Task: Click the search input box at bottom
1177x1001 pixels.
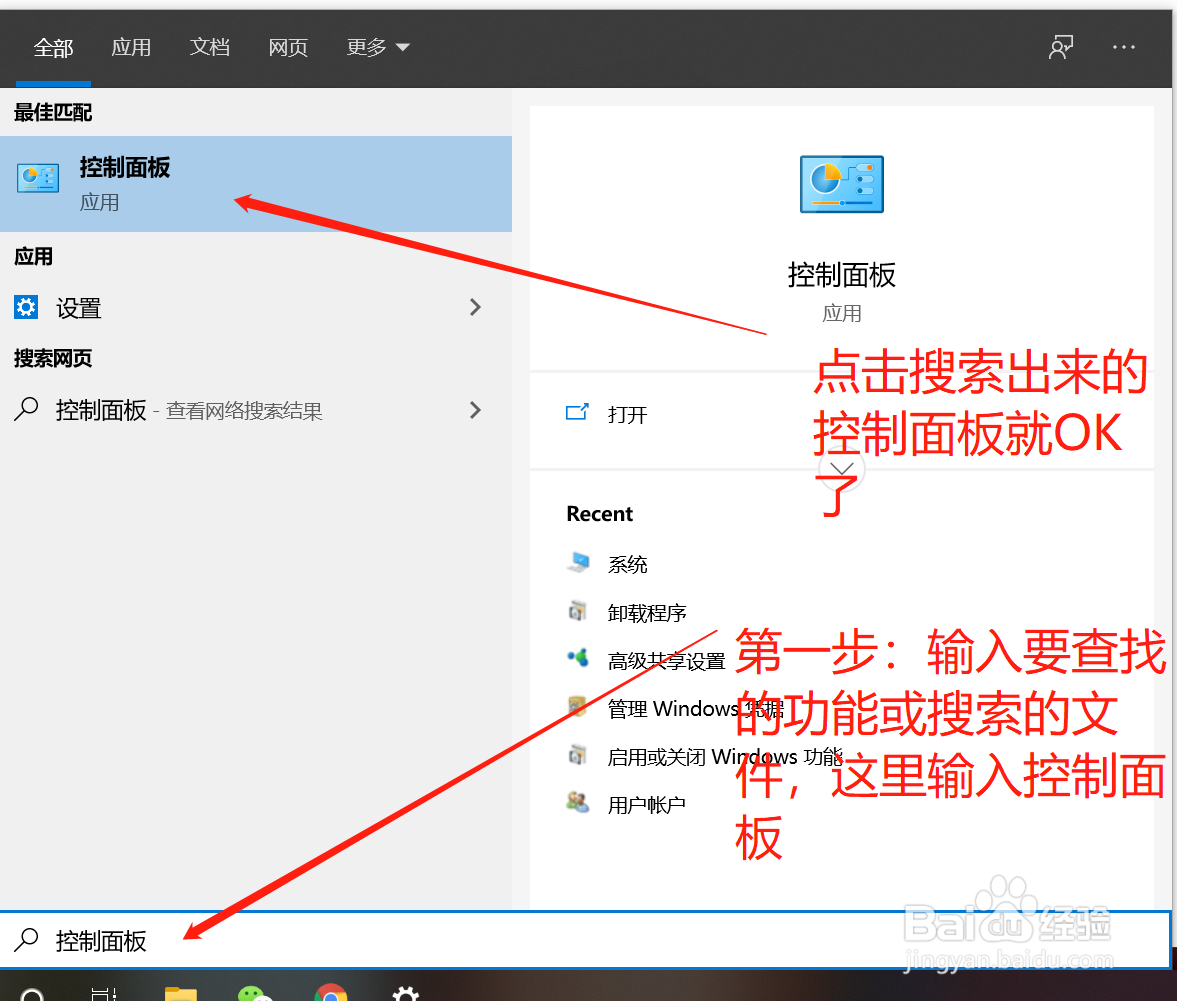Action: click(x=300, y=941)
